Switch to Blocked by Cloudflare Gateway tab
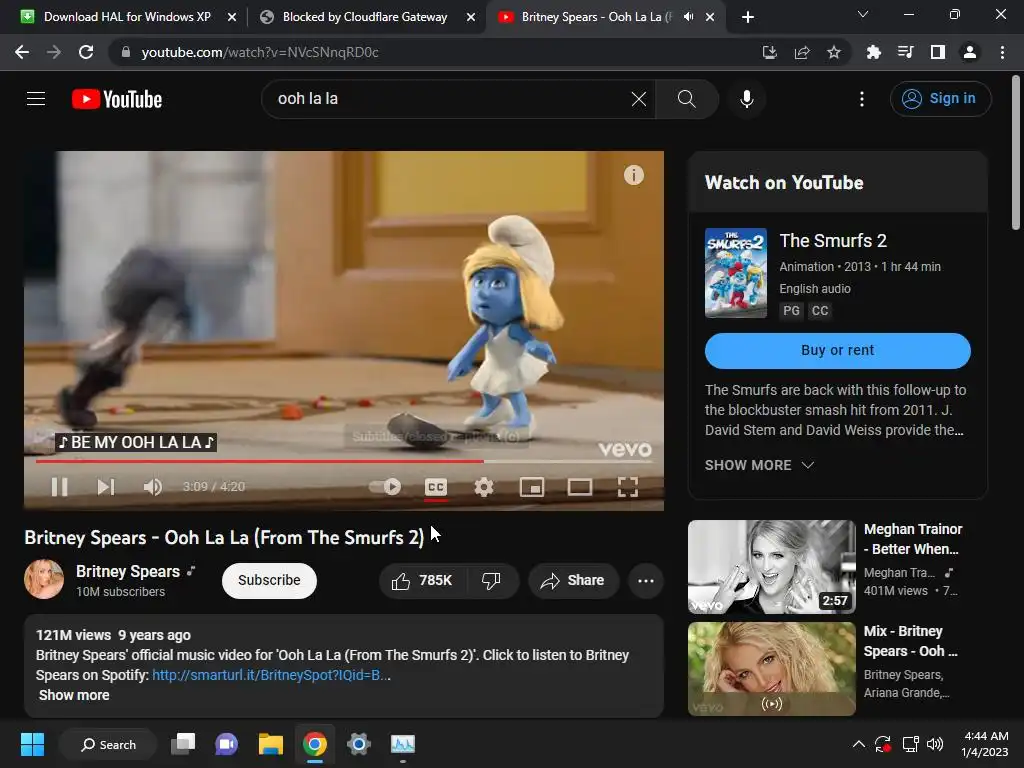The image size is (1024, 768). (364, 17)
